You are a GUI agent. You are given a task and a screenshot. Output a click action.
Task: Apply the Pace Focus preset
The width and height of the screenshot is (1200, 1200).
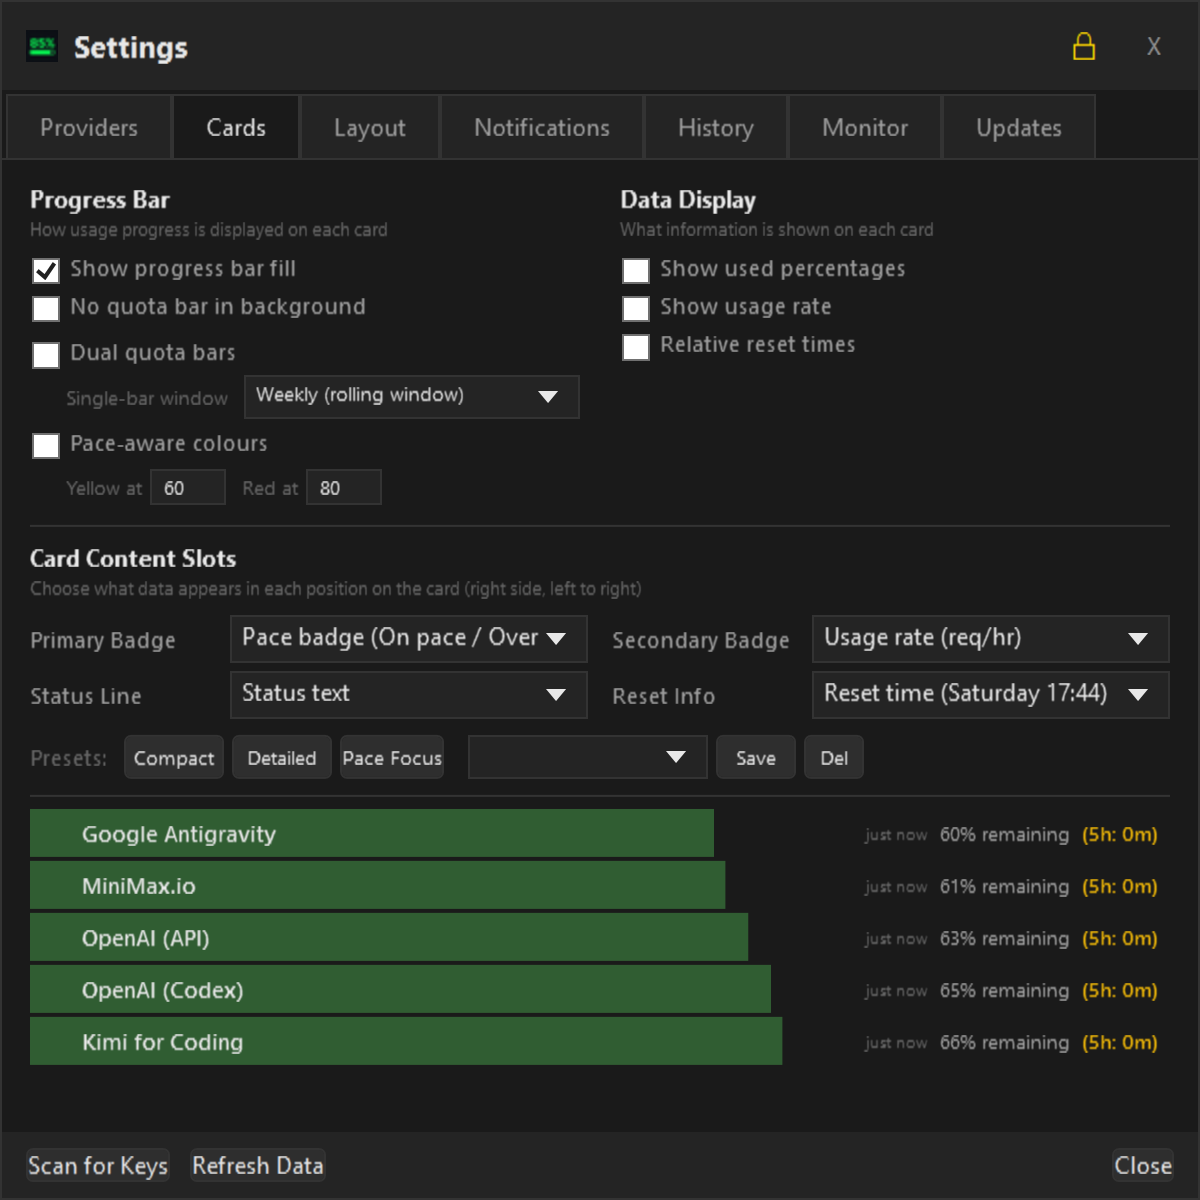coord(392,757)
